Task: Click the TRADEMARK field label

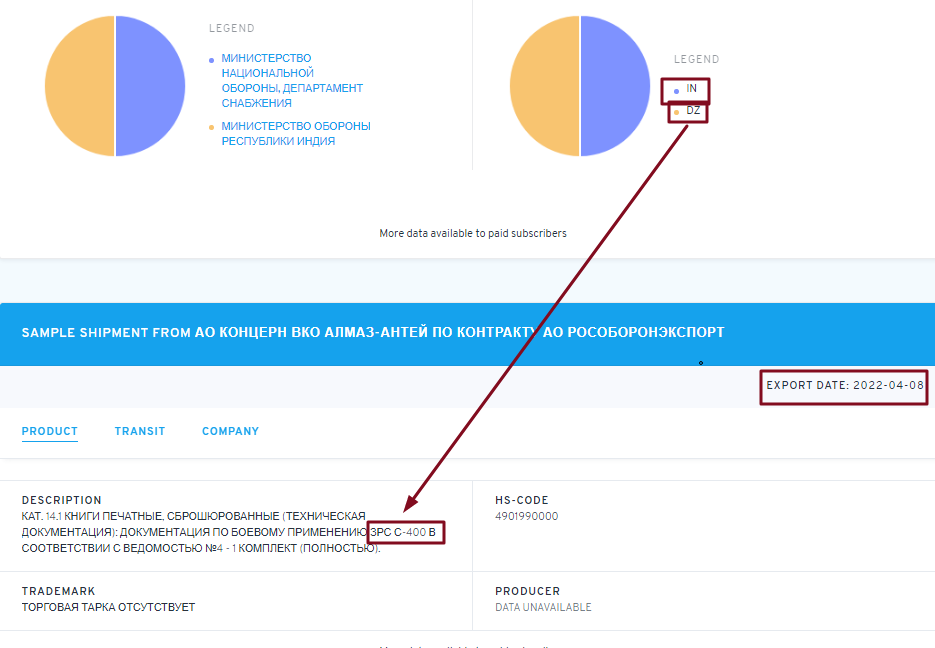Action: tap(58, 591)
